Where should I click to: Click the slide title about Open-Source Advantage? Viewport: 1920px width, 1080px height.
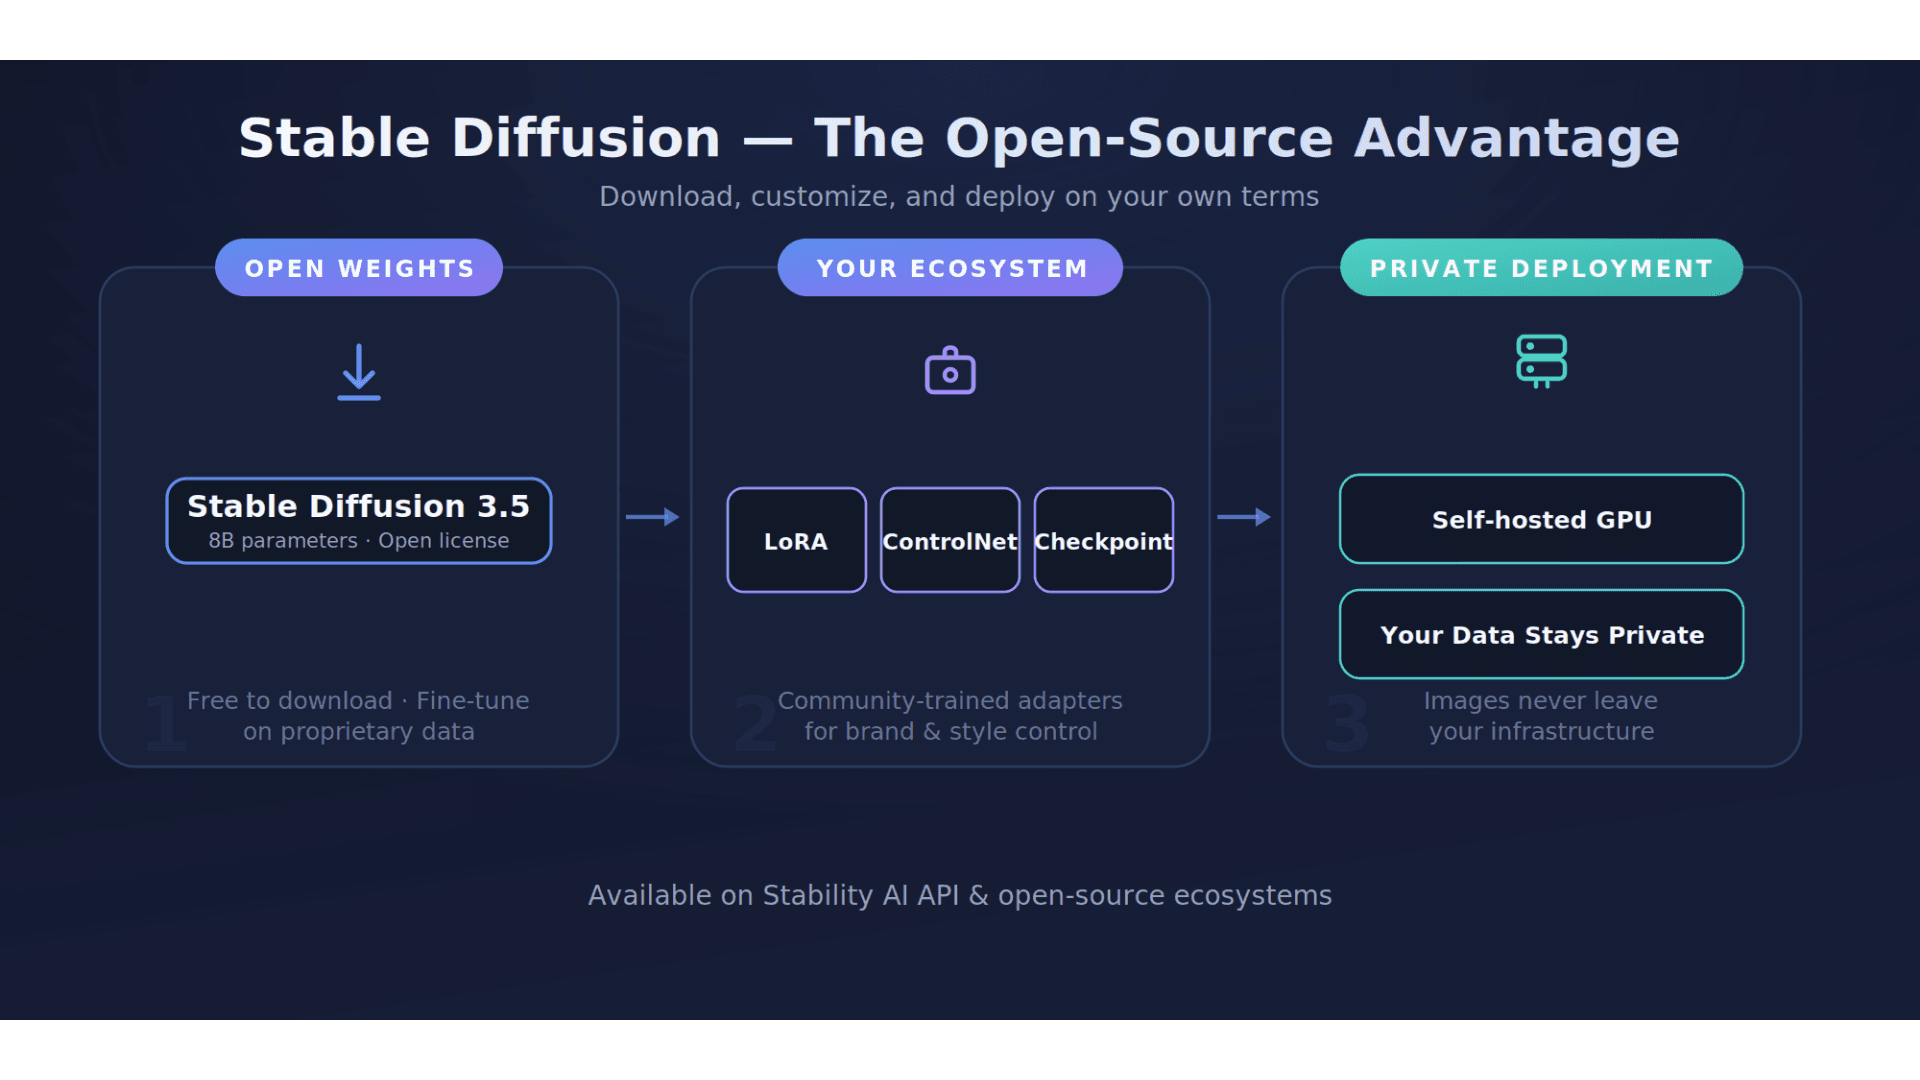tap(959, 137)
